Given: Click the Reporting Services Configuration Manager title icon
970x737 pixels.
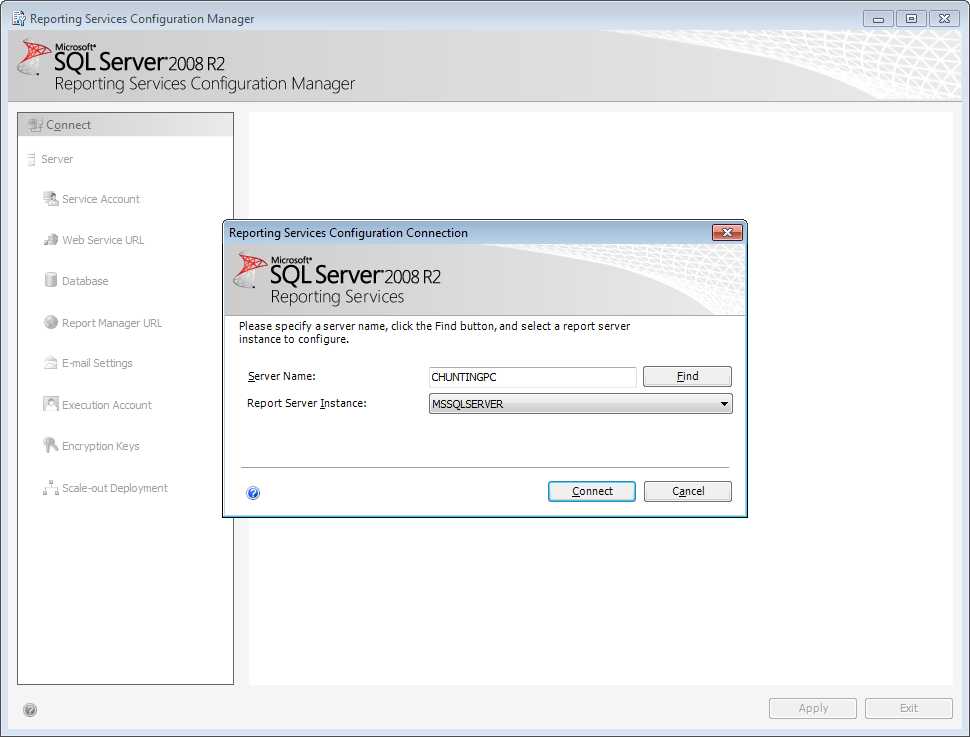Looking at the screenshot, I should click(19, 19).
